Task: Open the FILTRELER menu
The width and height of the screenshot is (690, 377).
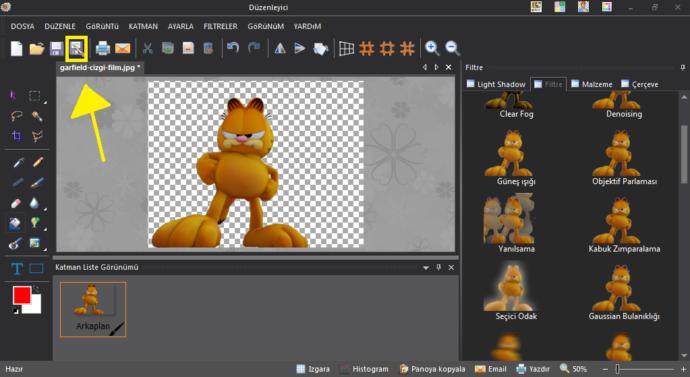Action: pos(220,26)
